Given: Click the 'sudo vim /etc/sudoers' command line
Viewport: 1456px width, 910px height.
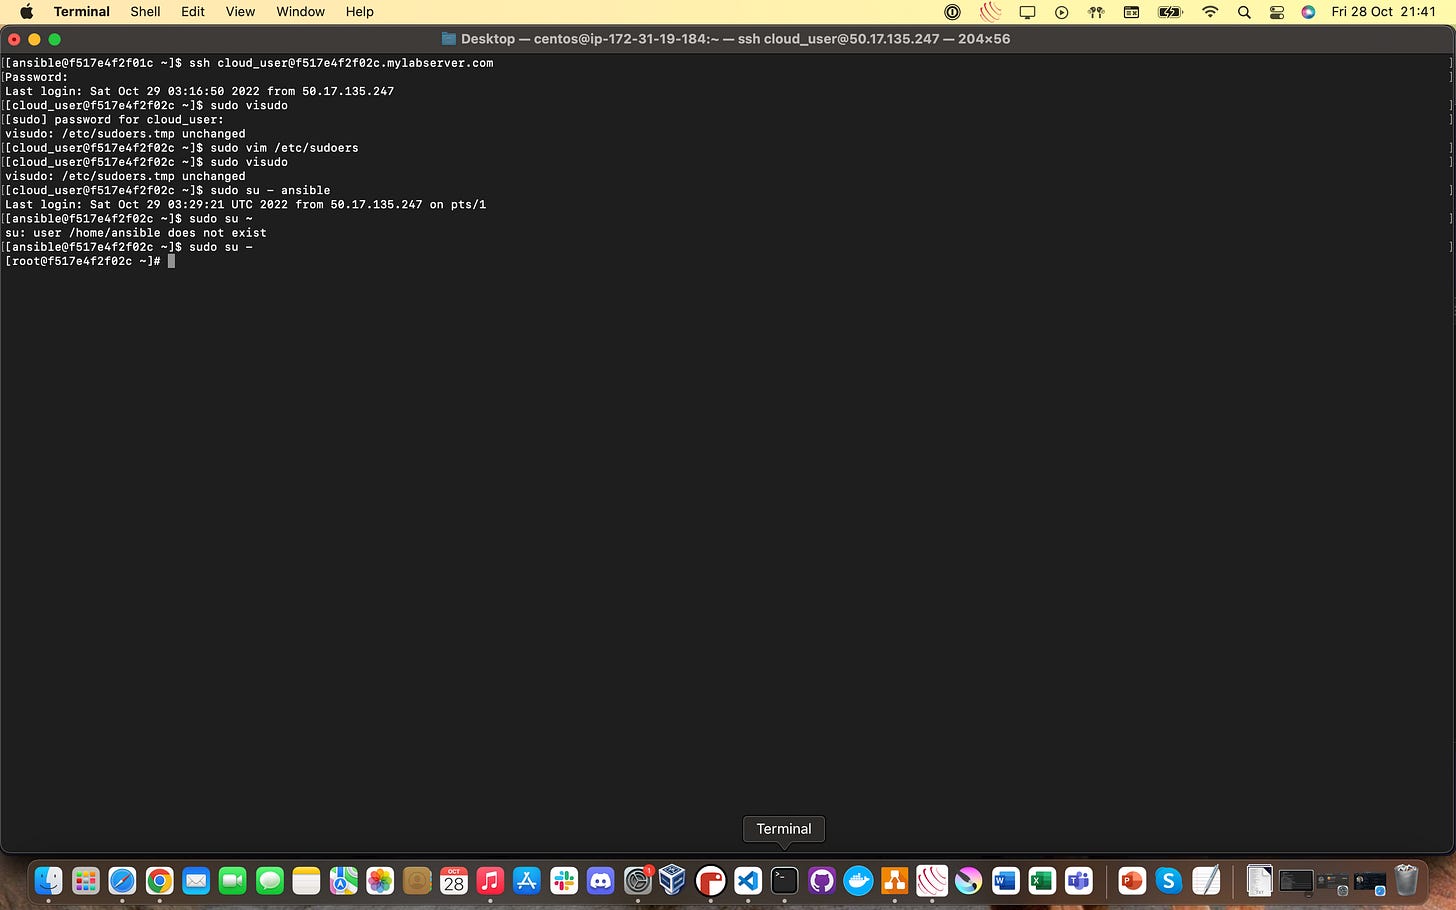Looking at the screenshot, I should point(181,148).
